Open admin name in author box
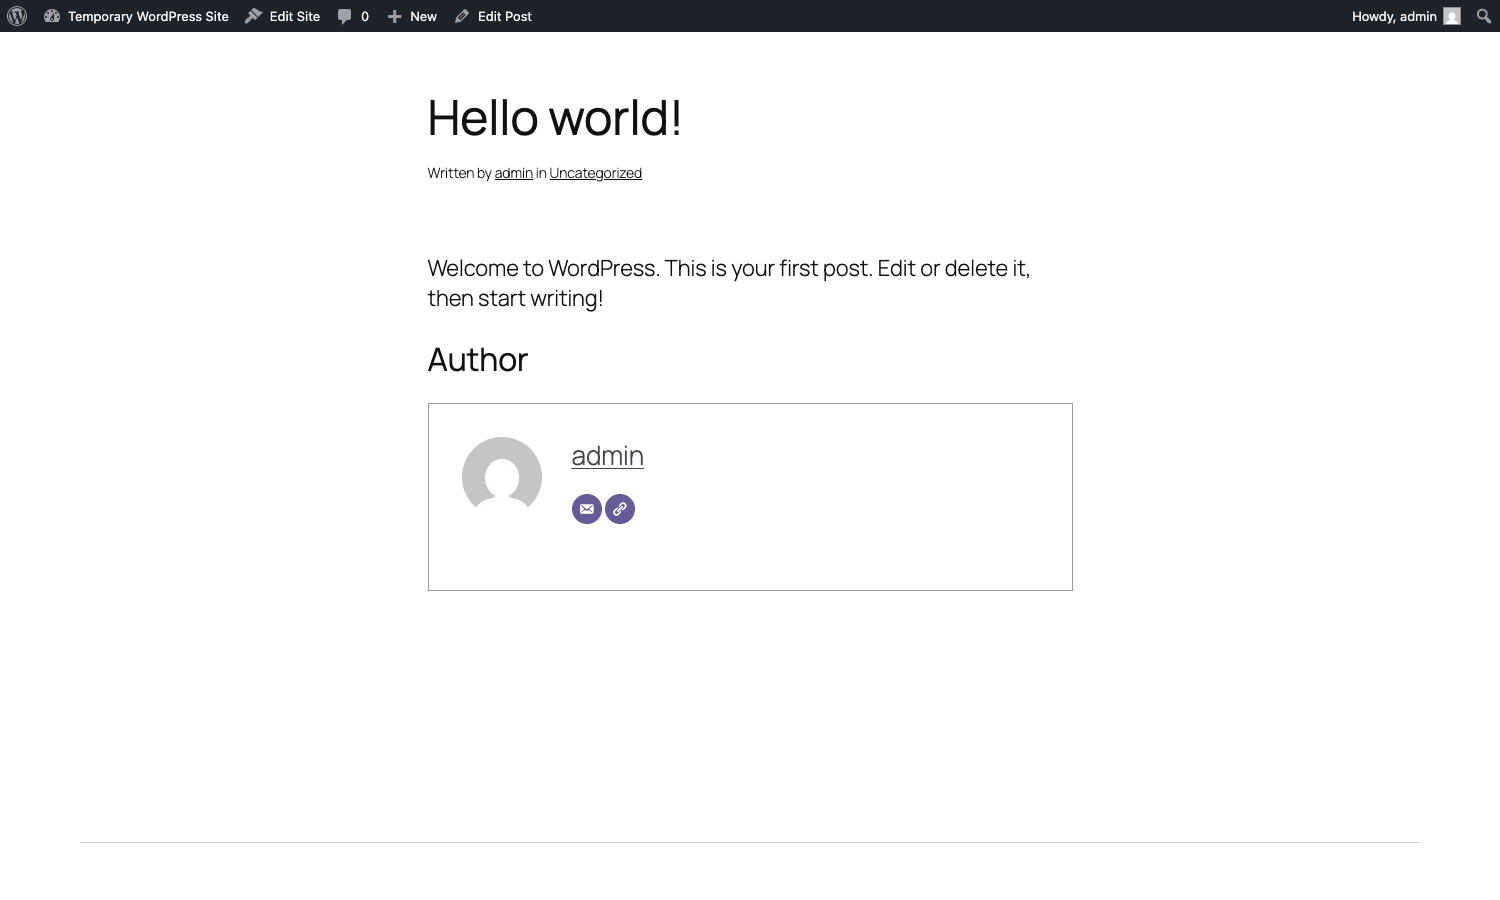 [x=607, y=455]
